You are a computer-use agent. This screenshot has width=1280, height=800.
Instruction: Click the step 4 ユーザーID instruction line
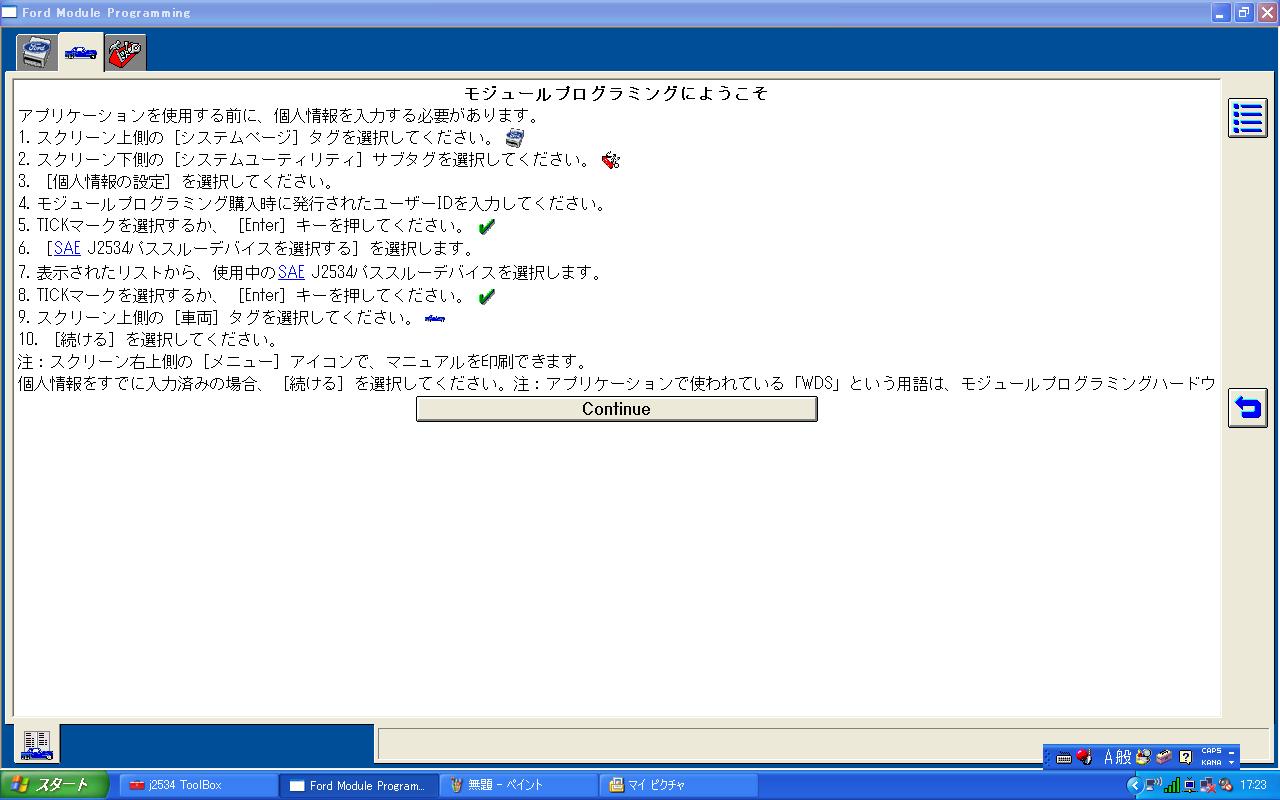pos(313,204)
